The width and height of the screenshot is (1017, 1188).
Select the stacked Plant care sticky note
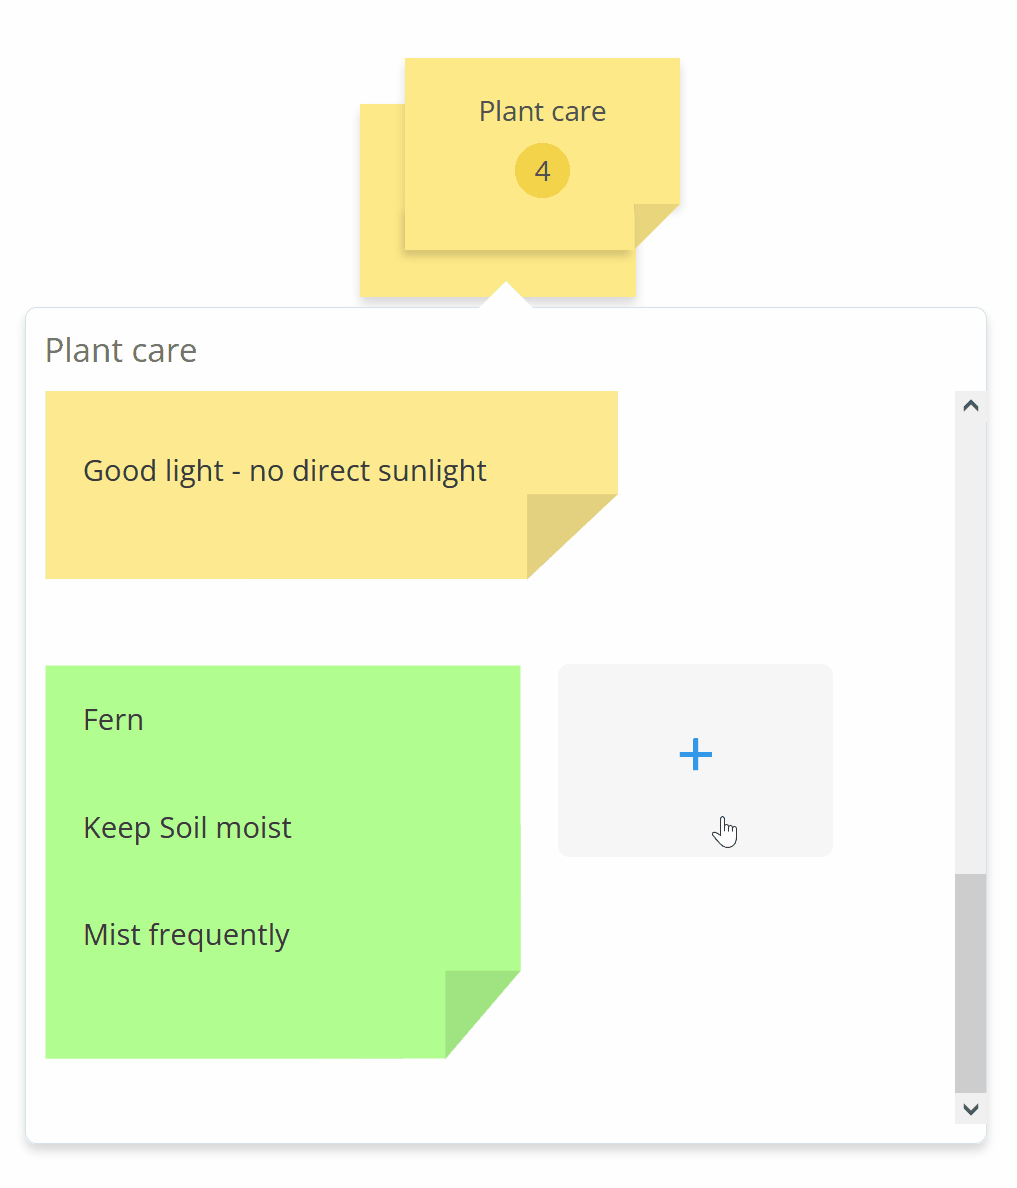[x=542, y=150]
